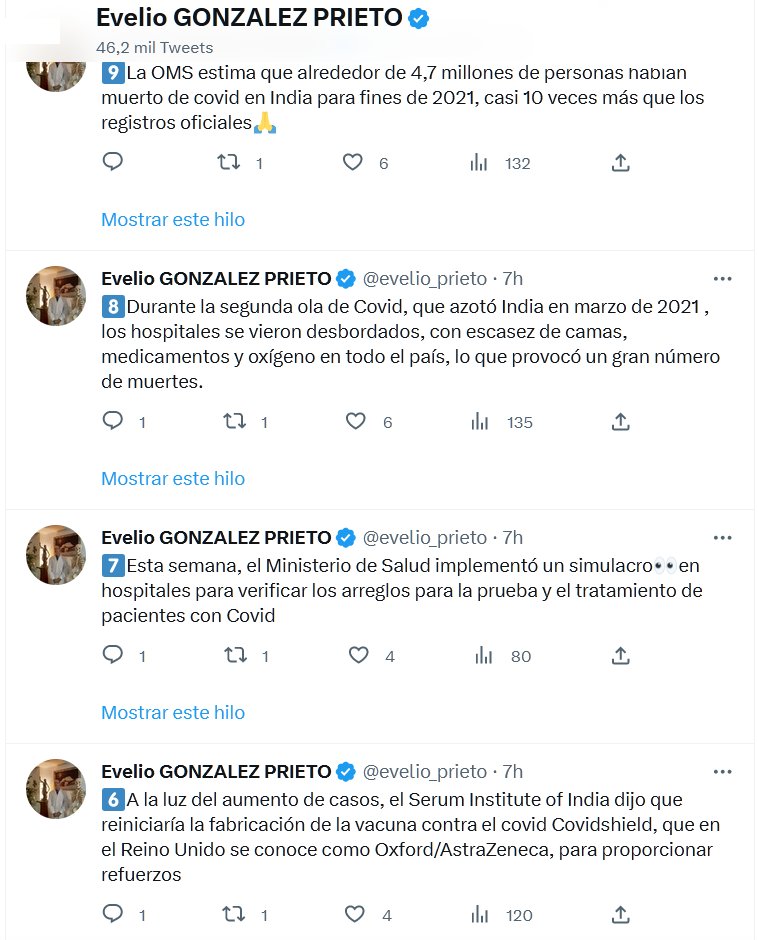This screenshot has height=940, width=758.
Task: Click profile avatar beside tweet 7
Action: (x=56, y=554)
